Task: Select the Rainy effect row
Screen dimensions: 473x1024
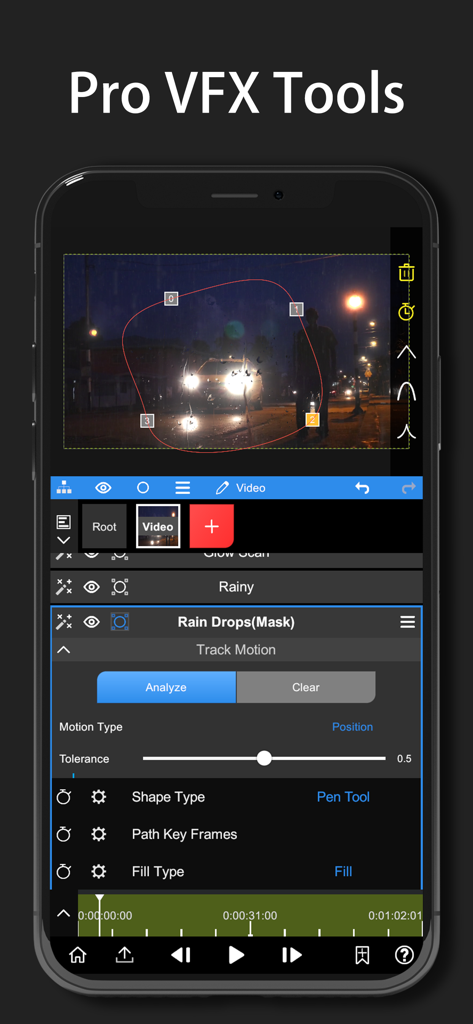Action: click(x=236, y=586)
